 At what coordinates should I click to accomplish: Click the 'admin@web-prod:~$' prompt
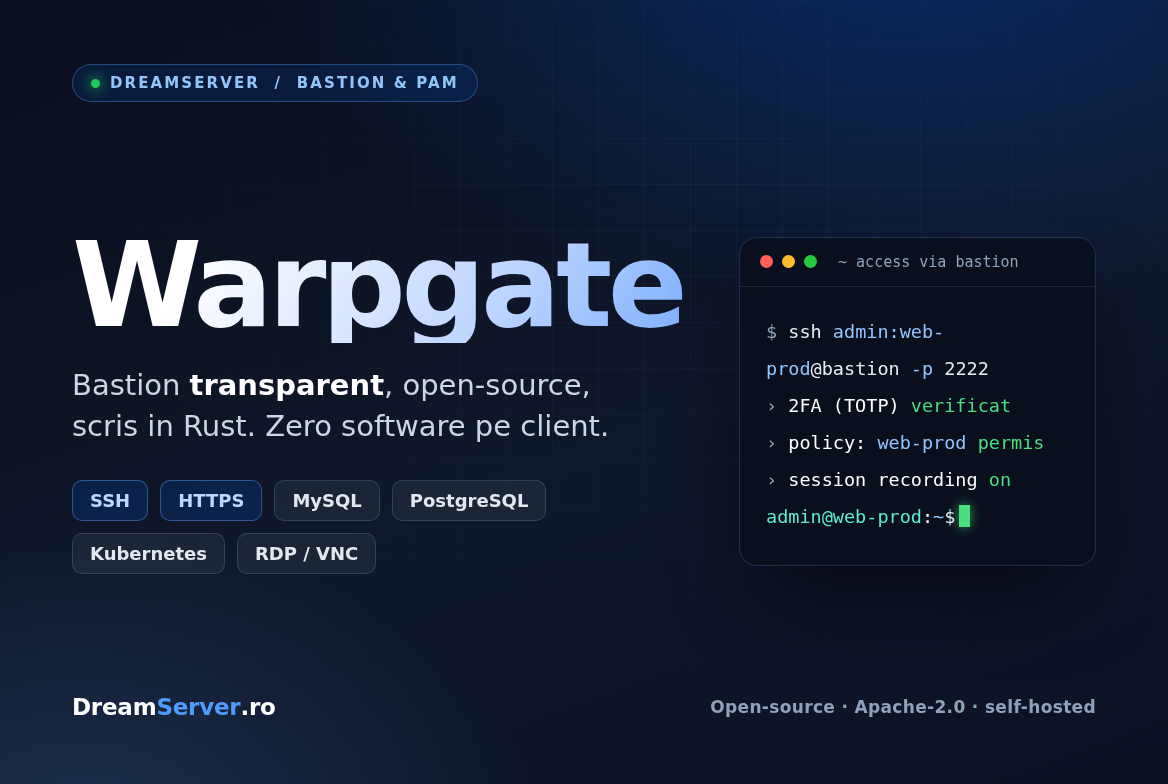tap(860, 516)
